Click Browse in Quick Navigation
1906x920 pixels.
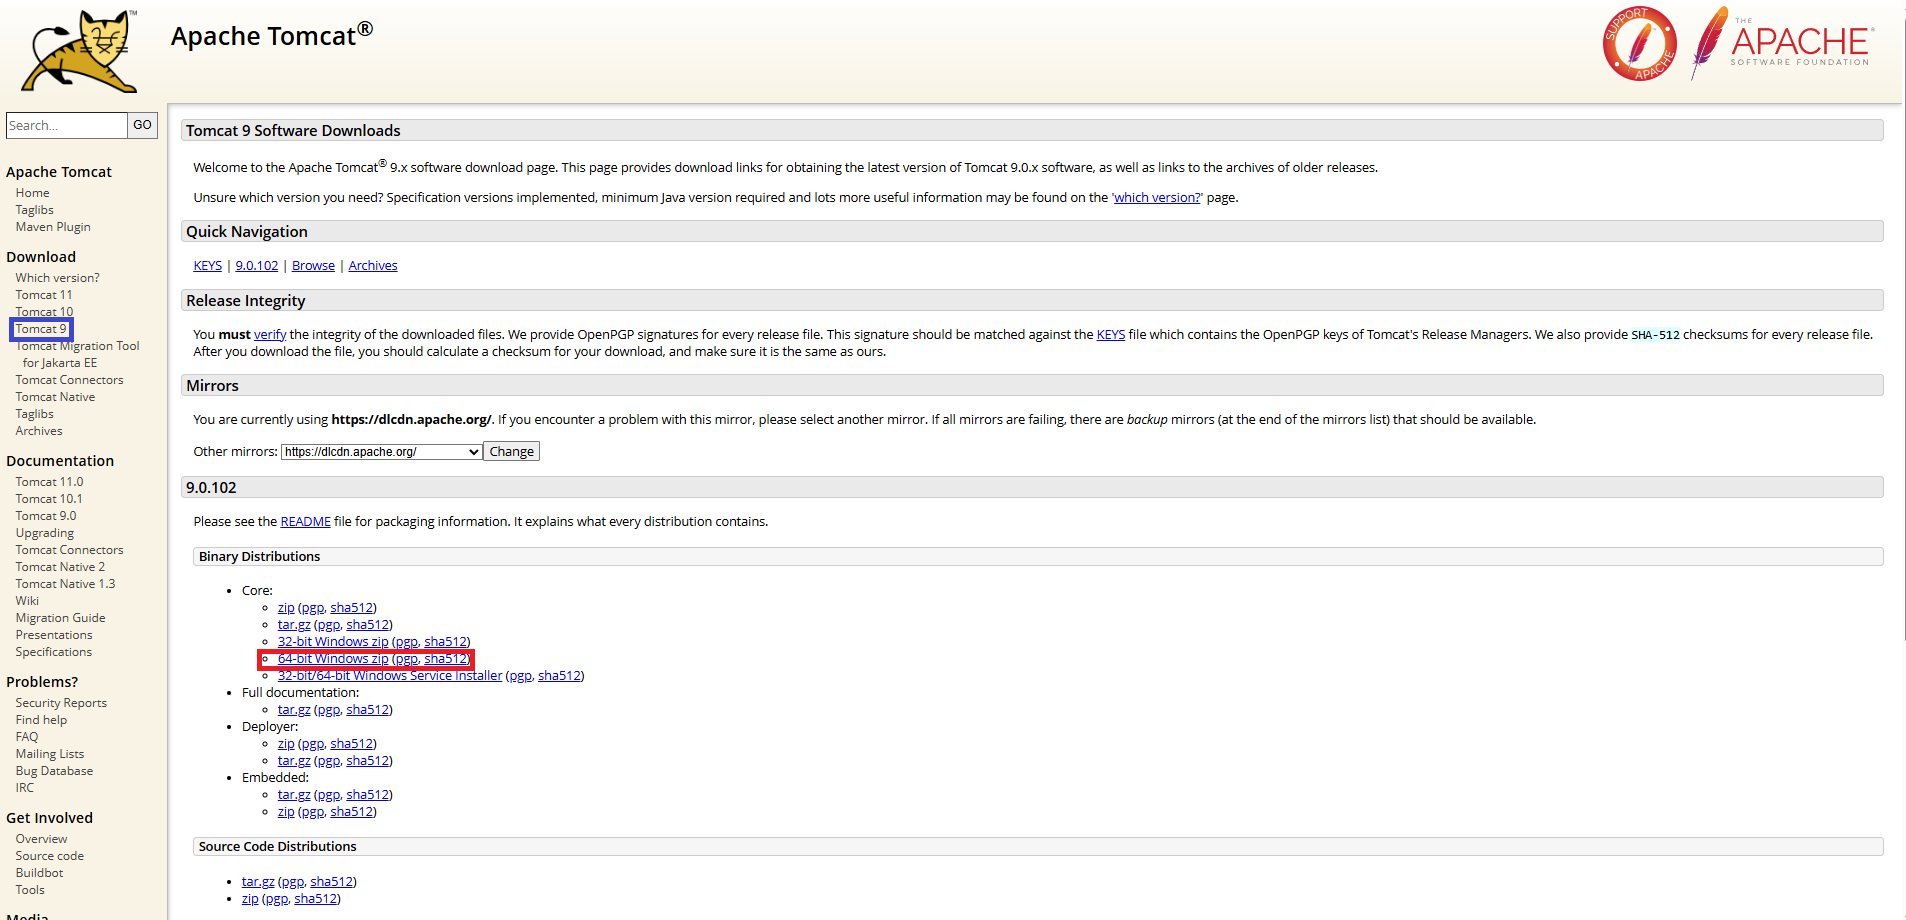(x=313, y=266)
